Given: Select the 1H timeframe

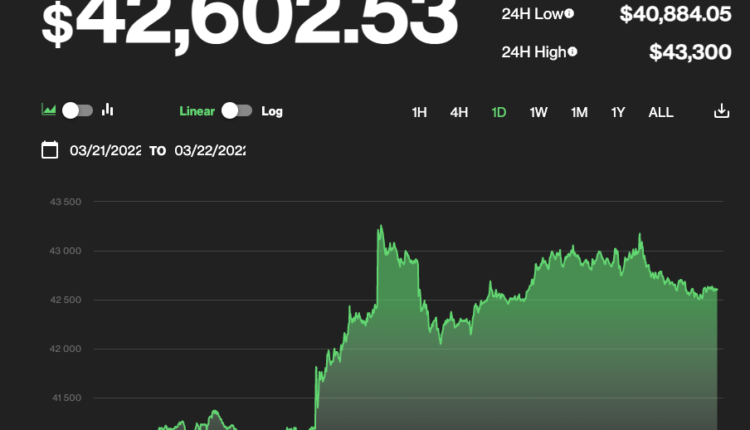Looking at the screenshot, I should 419,112.
